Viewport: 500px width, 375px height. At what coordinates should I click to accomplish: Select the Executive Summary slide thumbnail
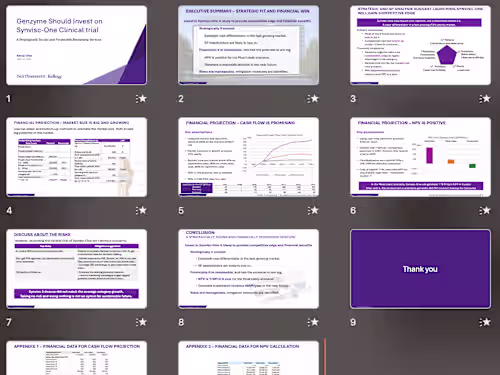(248, 45)
